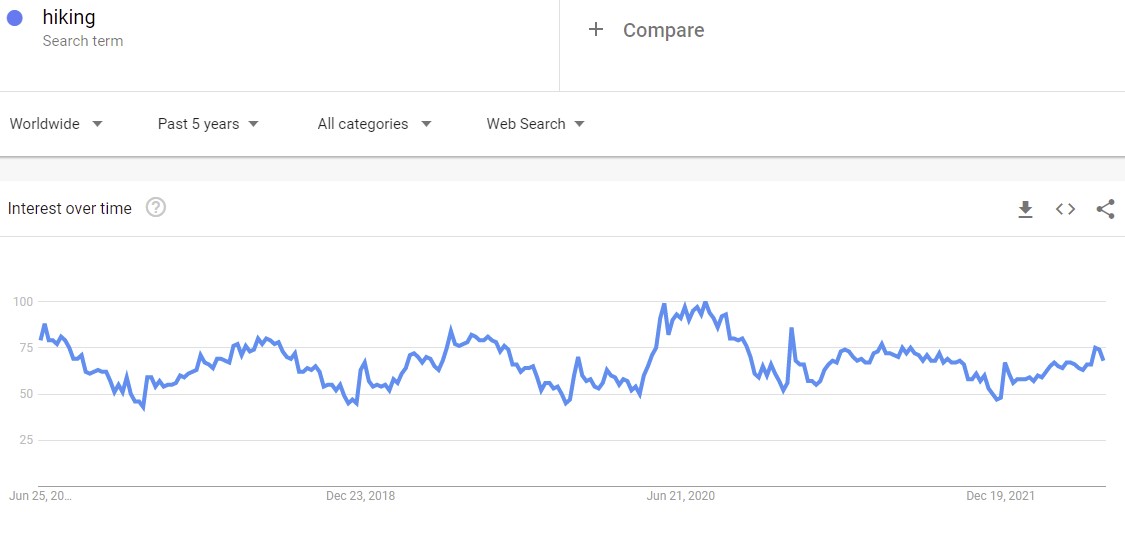Viewport: 1125px width, 543px height.
Task: Click the truncated Jun 25 axis label
Action: 40,496
